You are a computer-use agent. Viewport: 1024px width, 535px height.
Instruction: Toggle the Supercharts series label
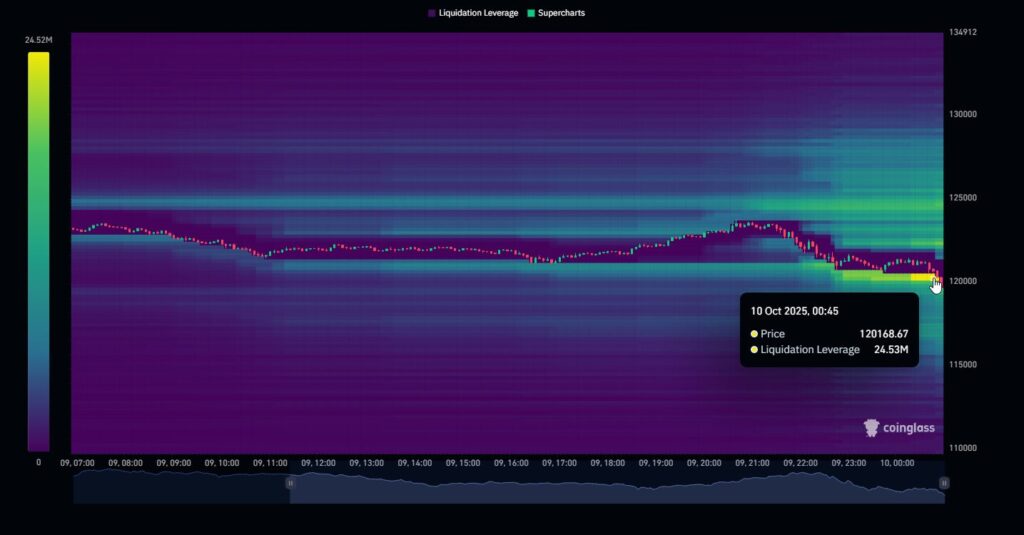point(561,13)
